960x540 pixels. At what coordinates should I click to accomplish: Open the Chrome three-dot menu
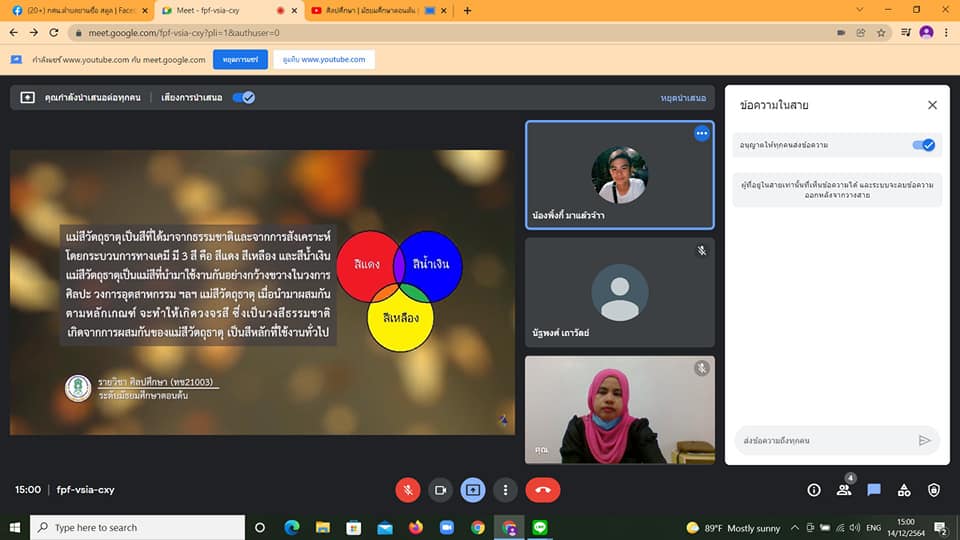click(x=947, y=32)
